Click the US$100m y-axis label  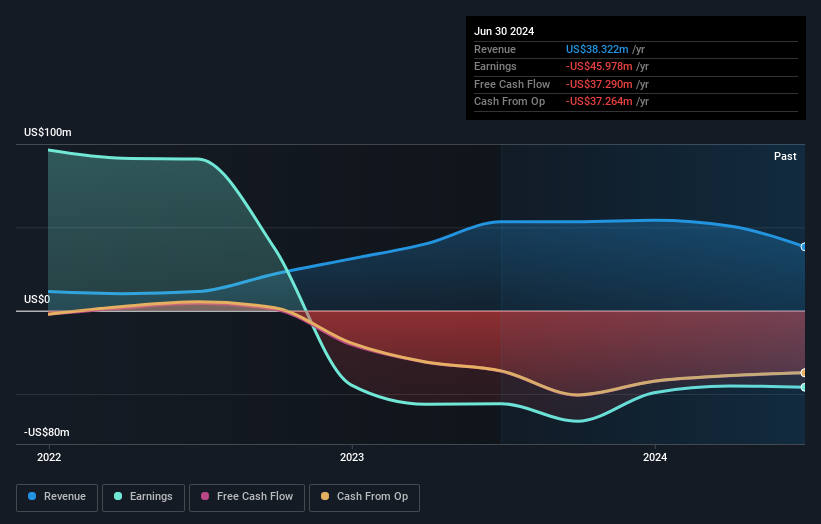pos(48,132)
